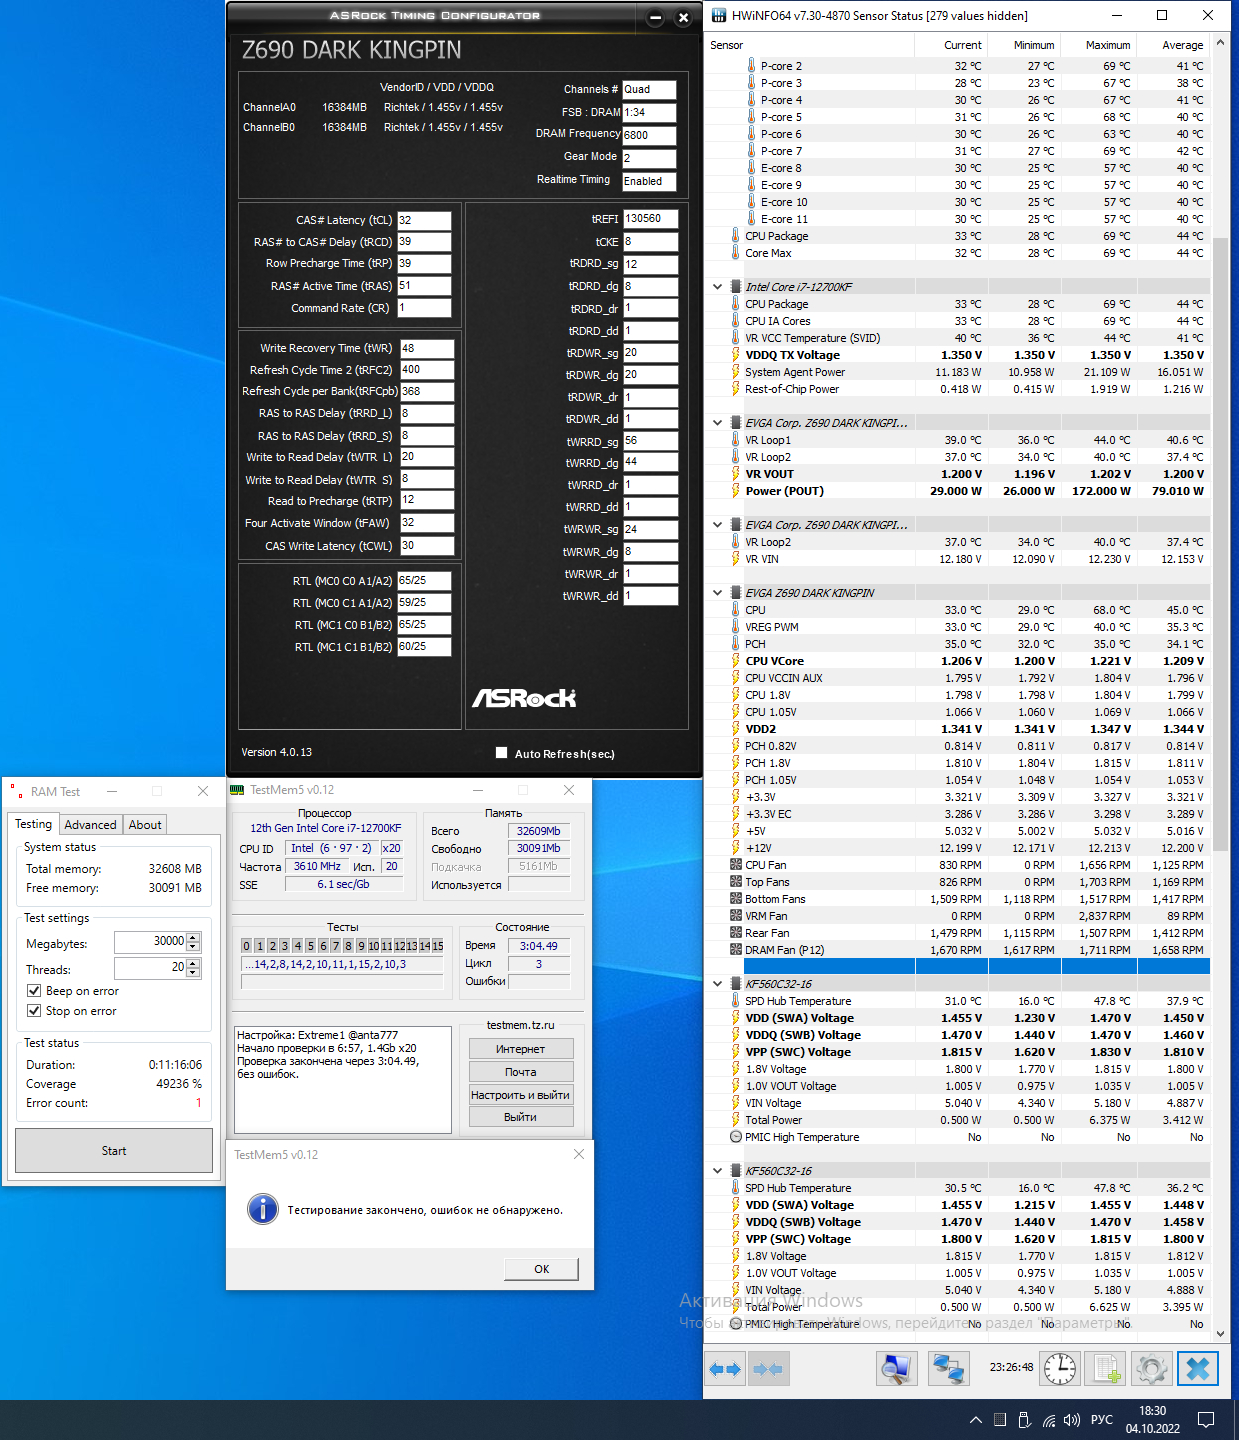Open Windows notification center icon
Screen dimensions: 1239x1440
tap(1206, 1420)
